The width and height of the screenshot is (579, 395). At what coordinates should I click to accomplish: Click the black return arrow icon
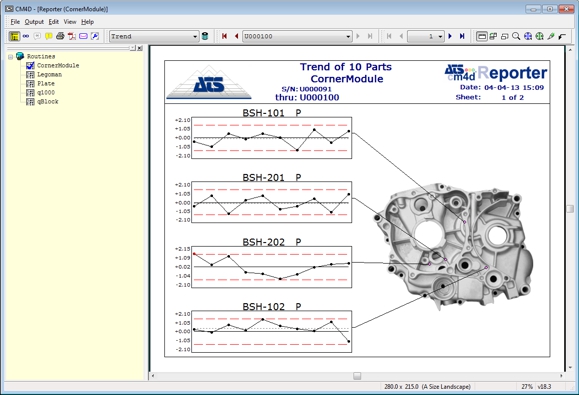[562, 36]
